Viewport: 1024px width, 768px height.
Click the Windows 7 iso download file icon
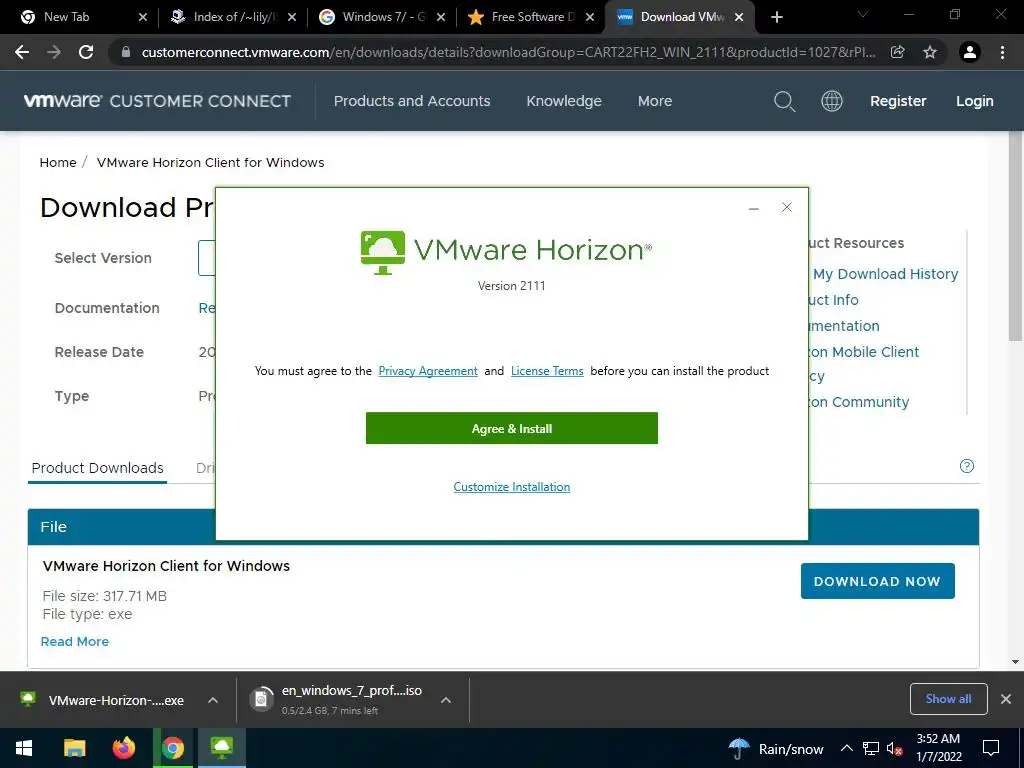[x=261, y=699]
